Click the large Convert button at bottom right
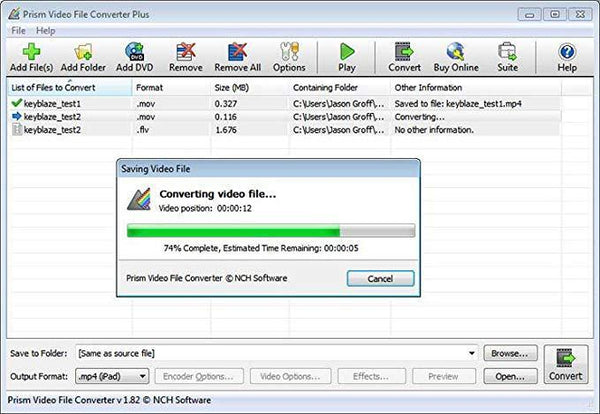 point(566,365)
